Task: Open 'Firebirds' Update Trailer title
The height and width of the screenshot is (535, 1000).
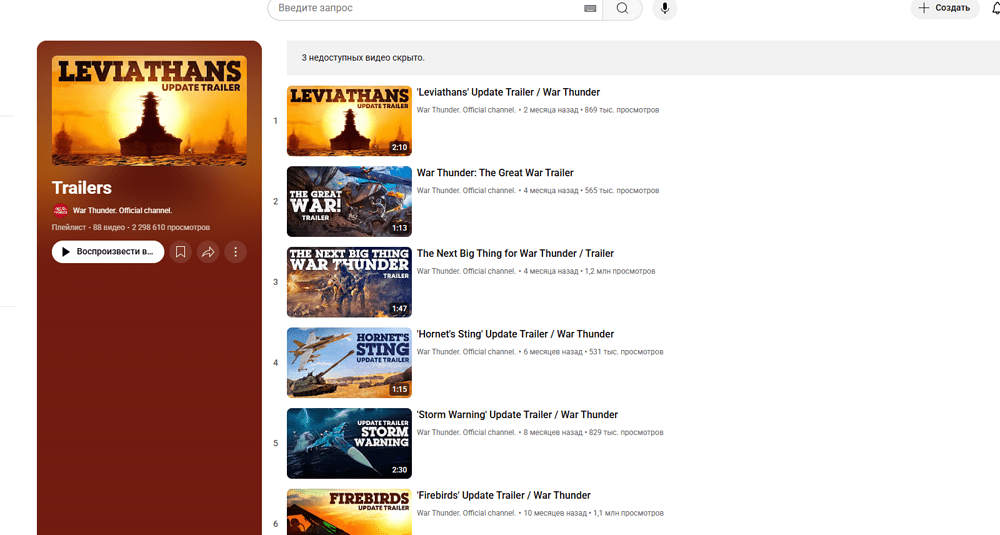Action: pos(504,495)
